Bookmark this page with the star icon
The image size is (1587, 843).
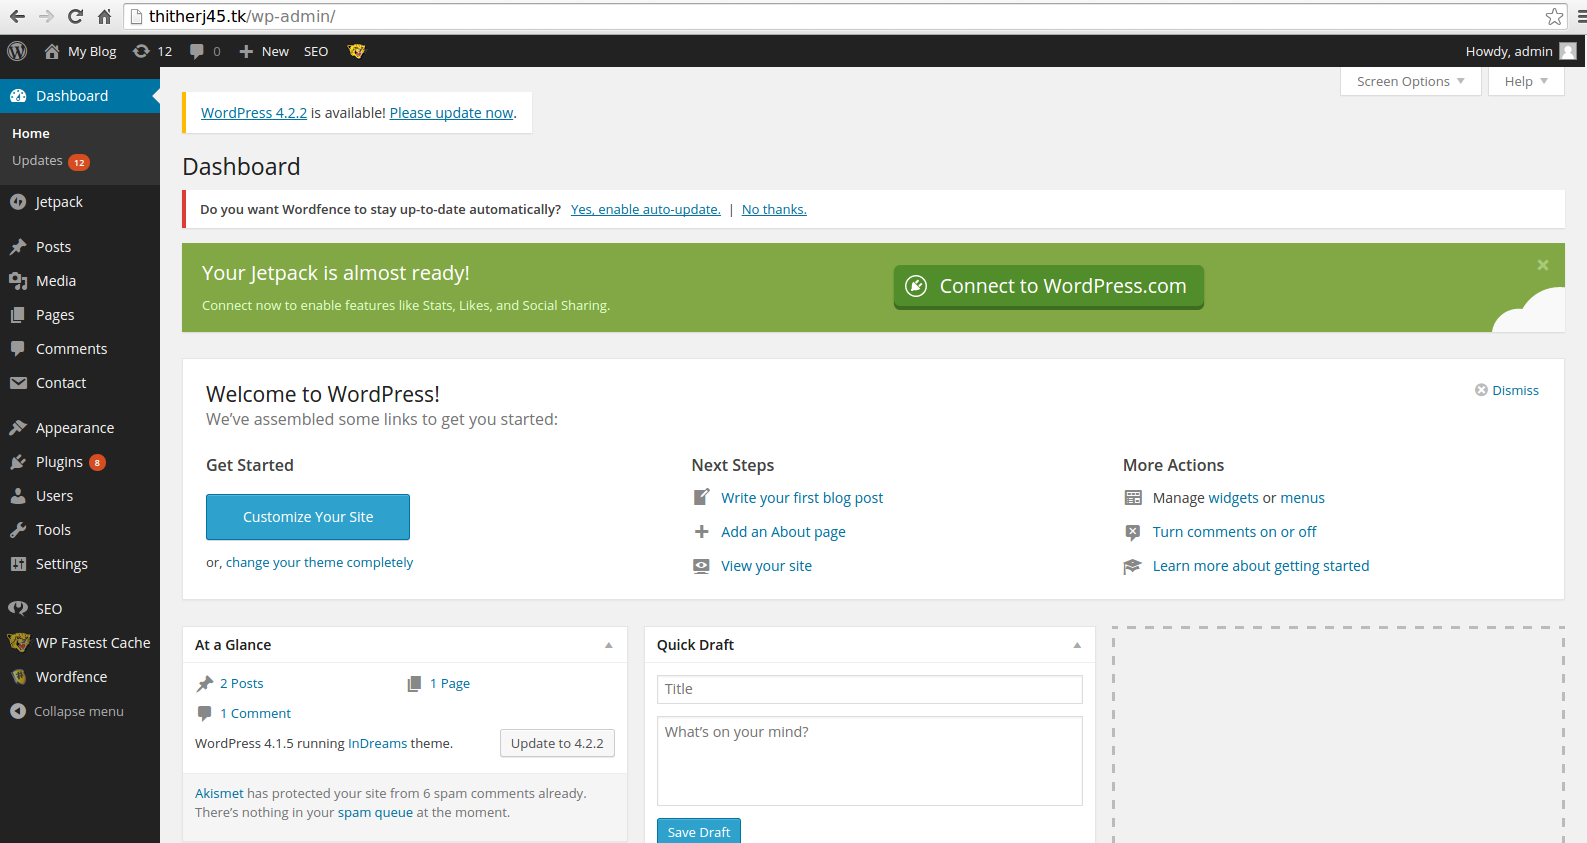[1554, 16]
